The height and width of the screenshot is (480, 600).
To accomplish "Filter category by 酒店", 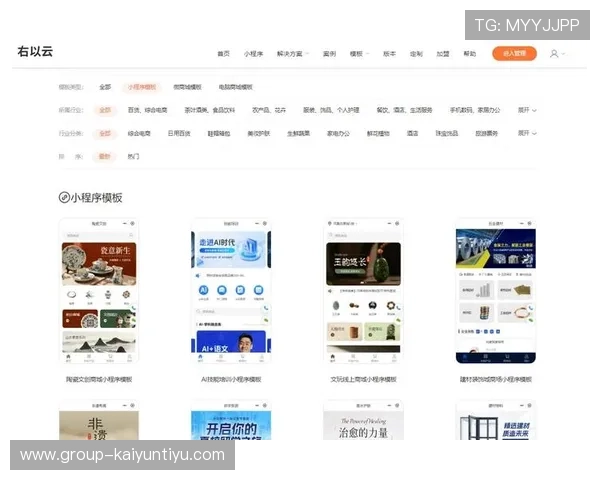I will (x=412, y=134).
